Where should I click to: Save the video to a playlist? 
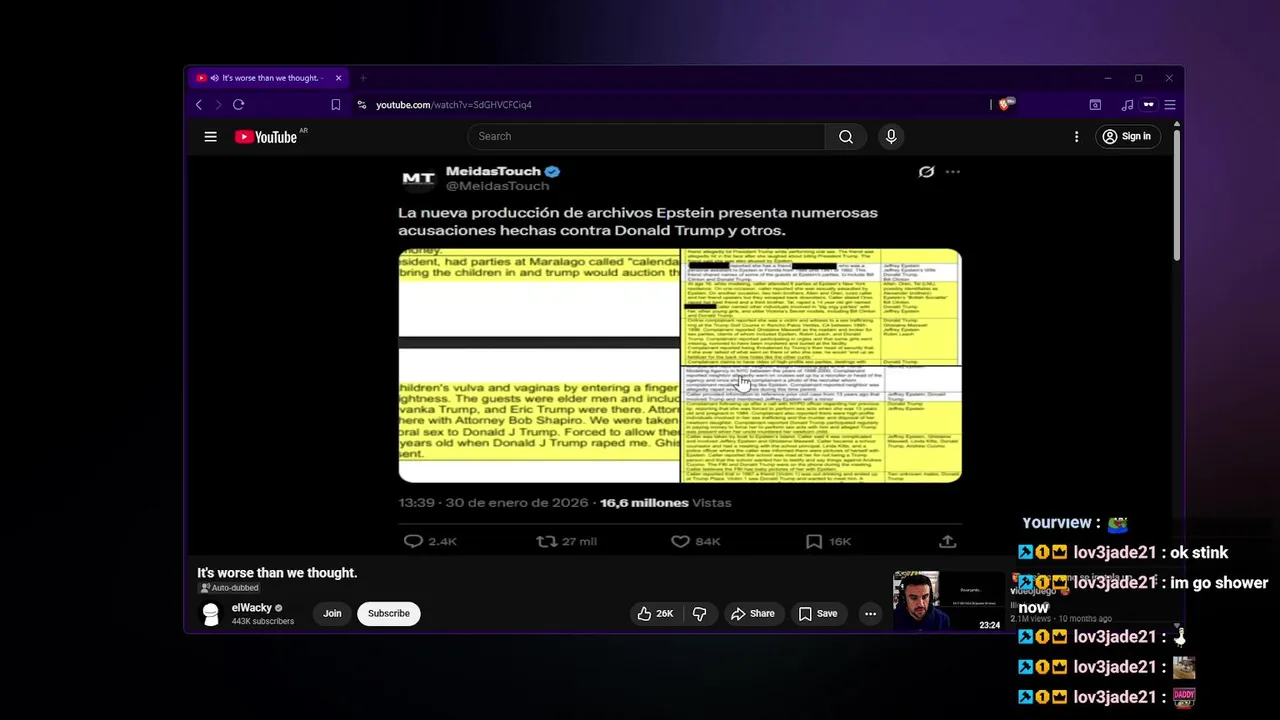pos(817,614)
